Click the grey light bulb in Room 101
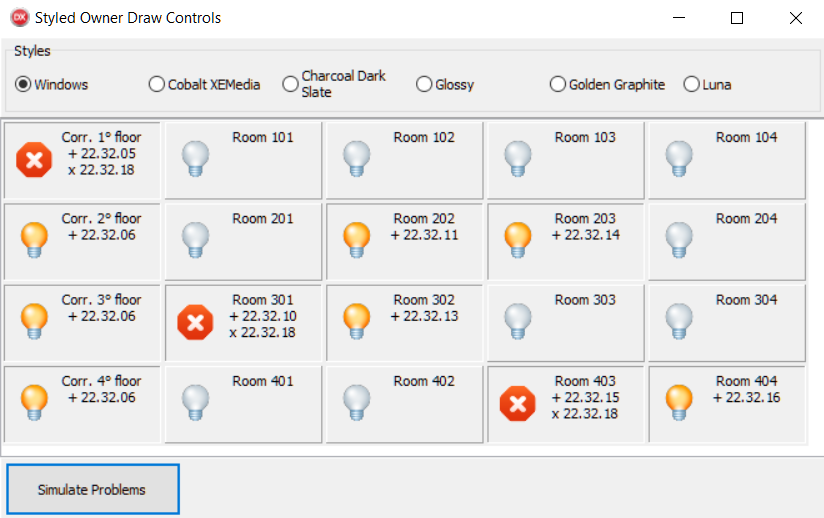The width and height of the screenshot is (824, 518). (196, 158)
